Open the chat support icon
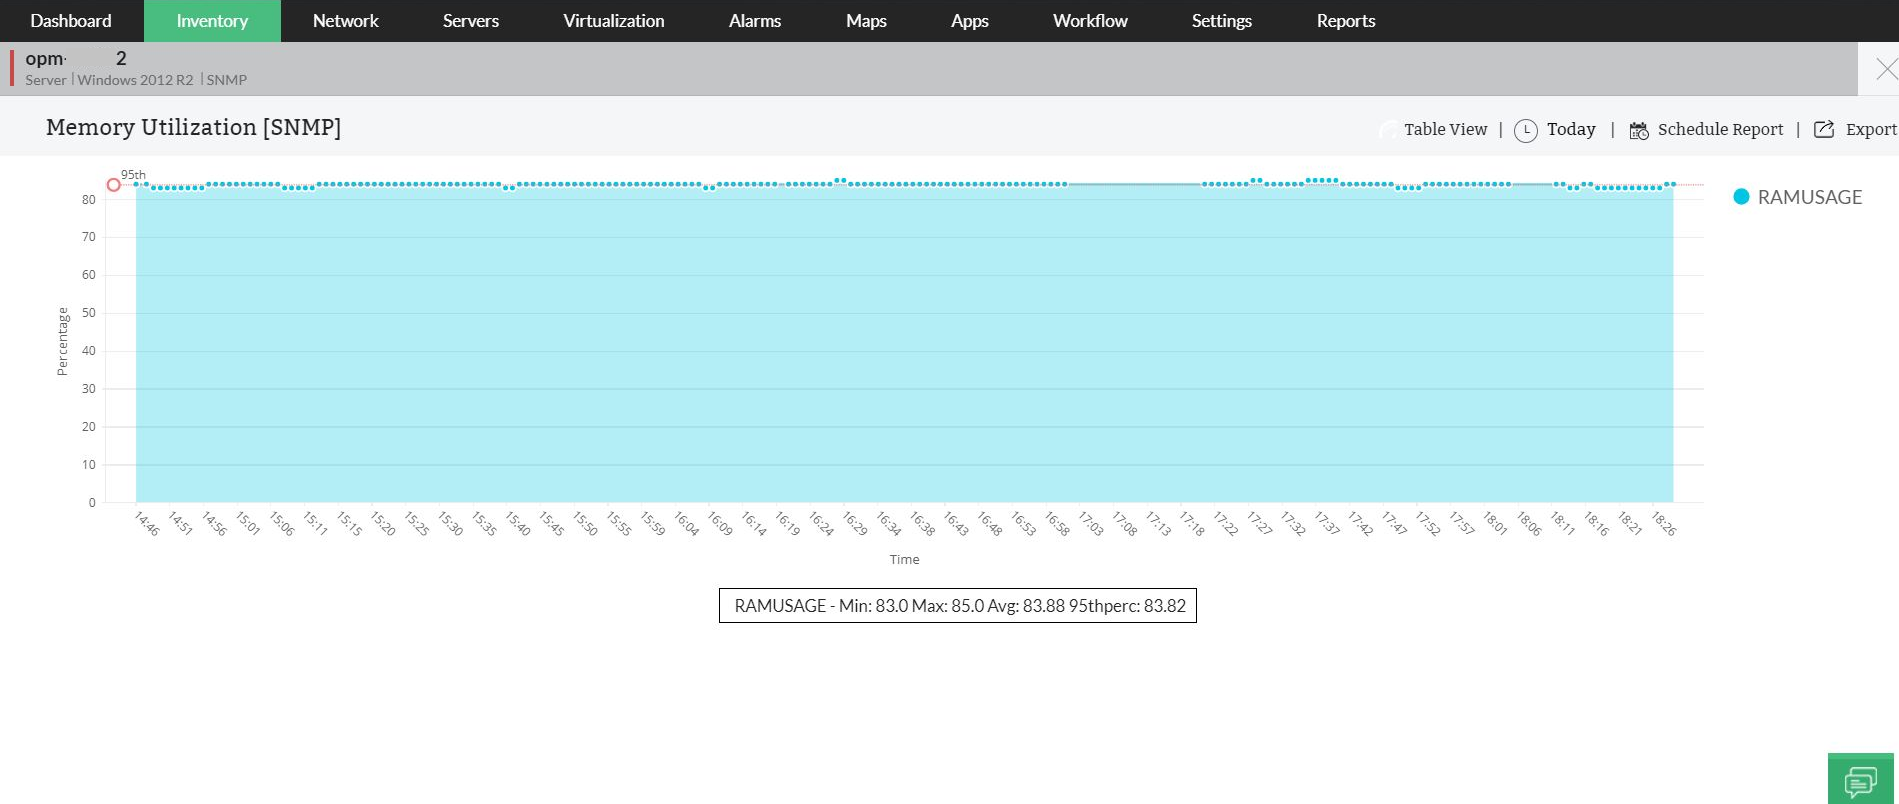 click(1860, 779)
